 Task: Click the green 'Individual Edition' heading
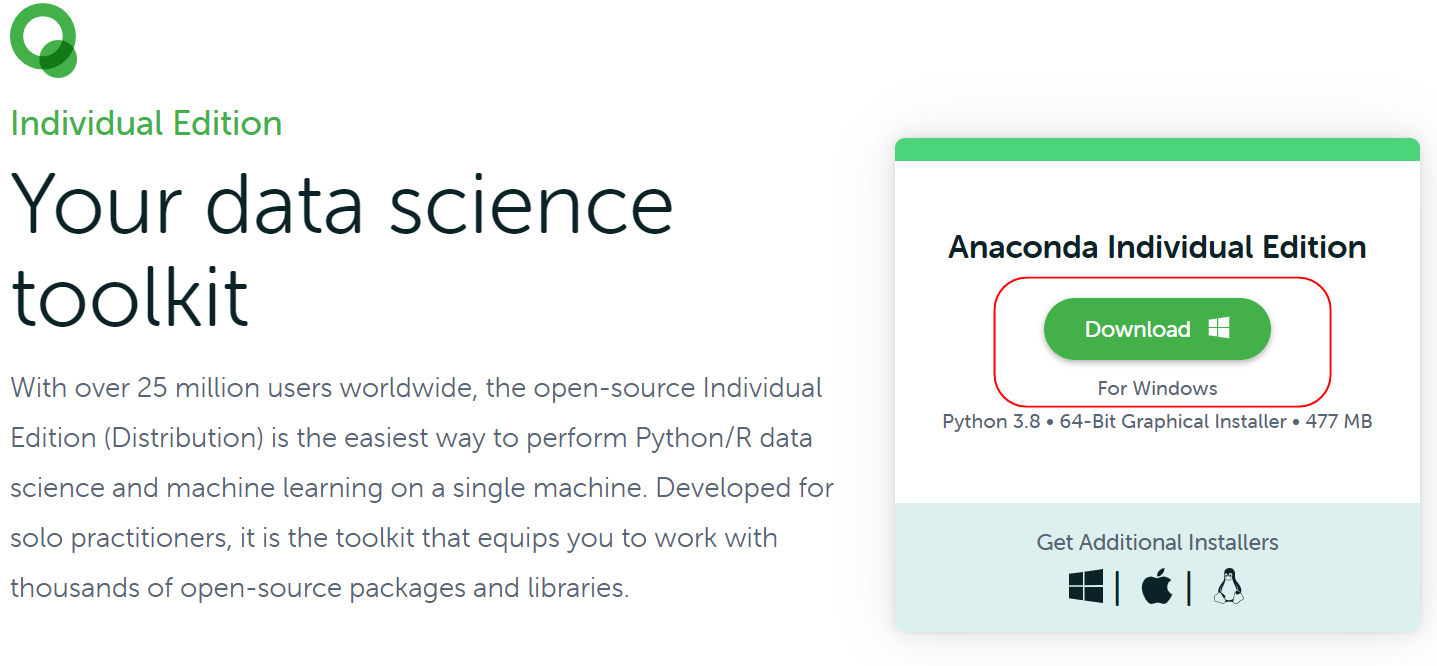tap(146, 124)
